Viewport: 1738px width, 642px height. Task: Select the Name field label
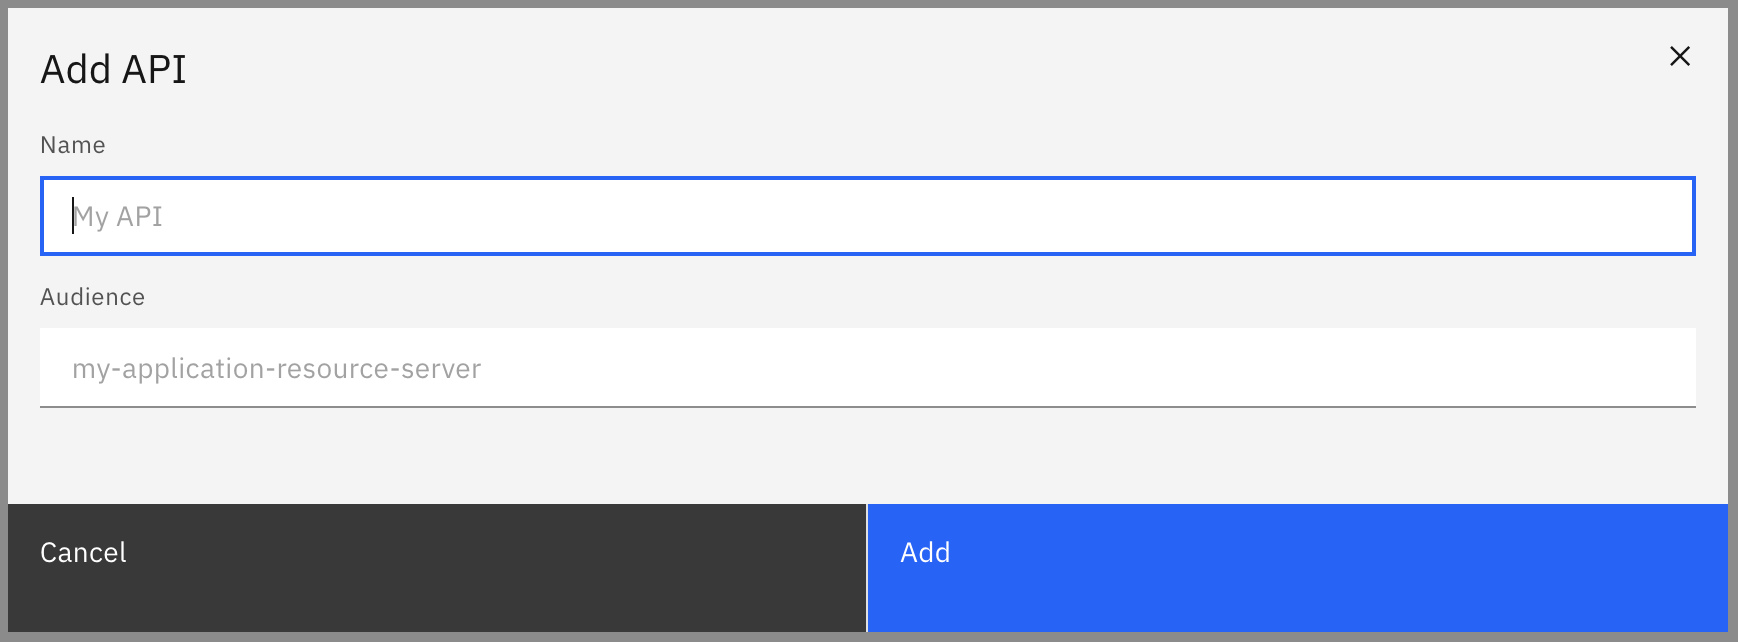point(72,144)
